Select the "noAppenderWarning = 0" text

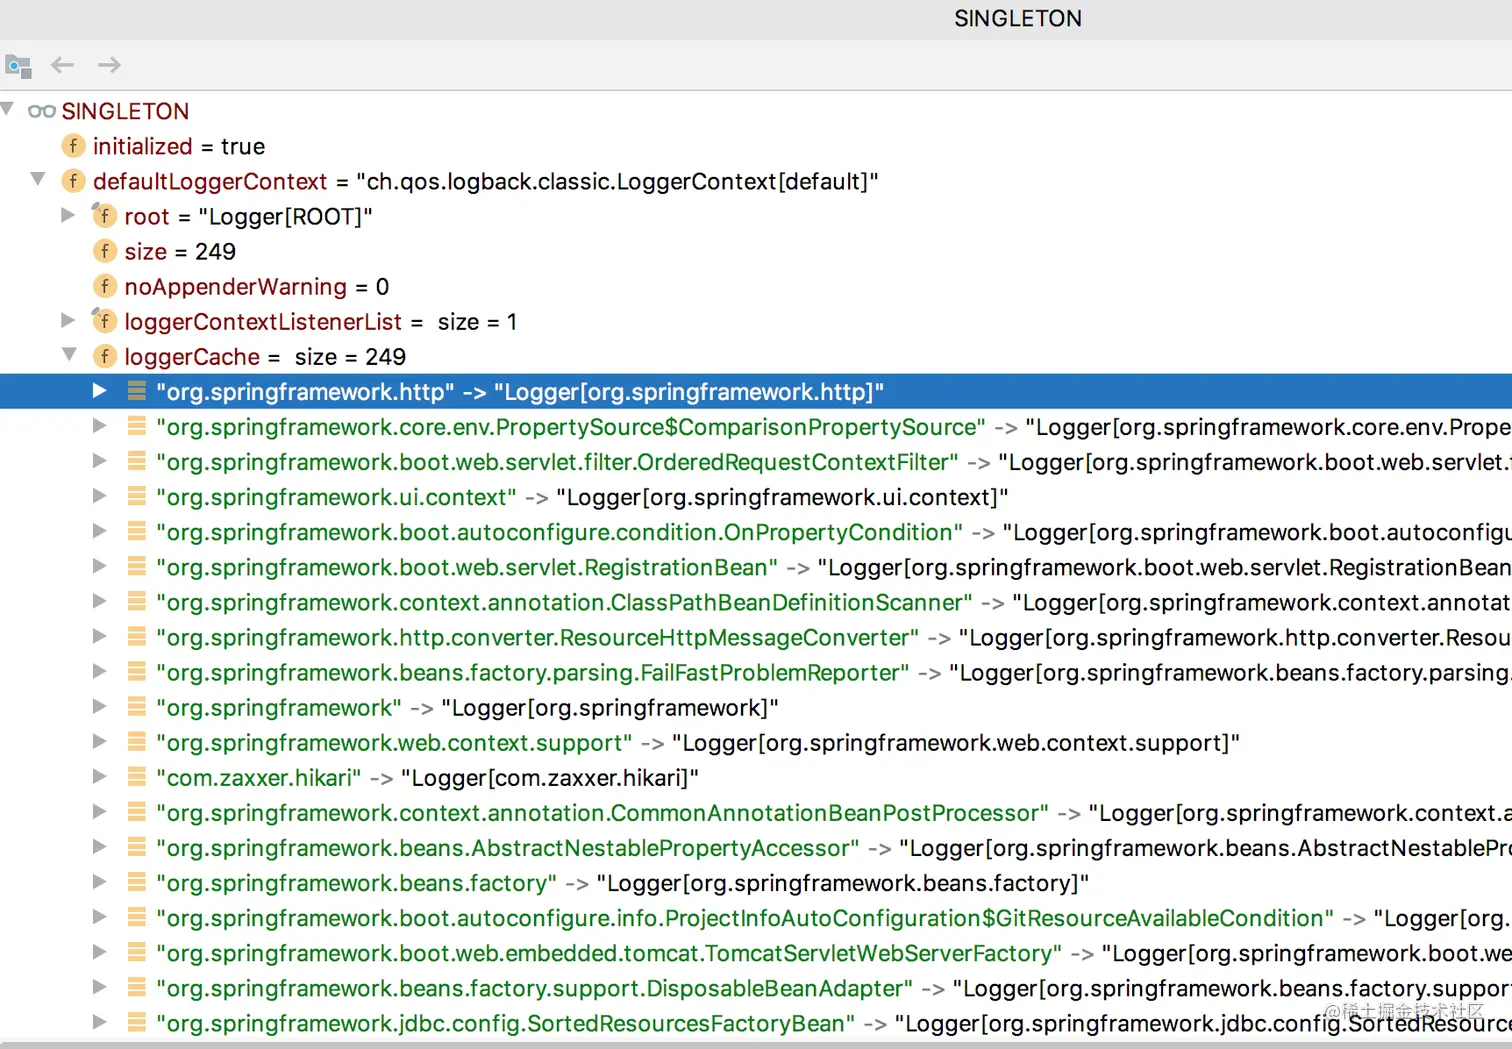(x=257, y=287)
